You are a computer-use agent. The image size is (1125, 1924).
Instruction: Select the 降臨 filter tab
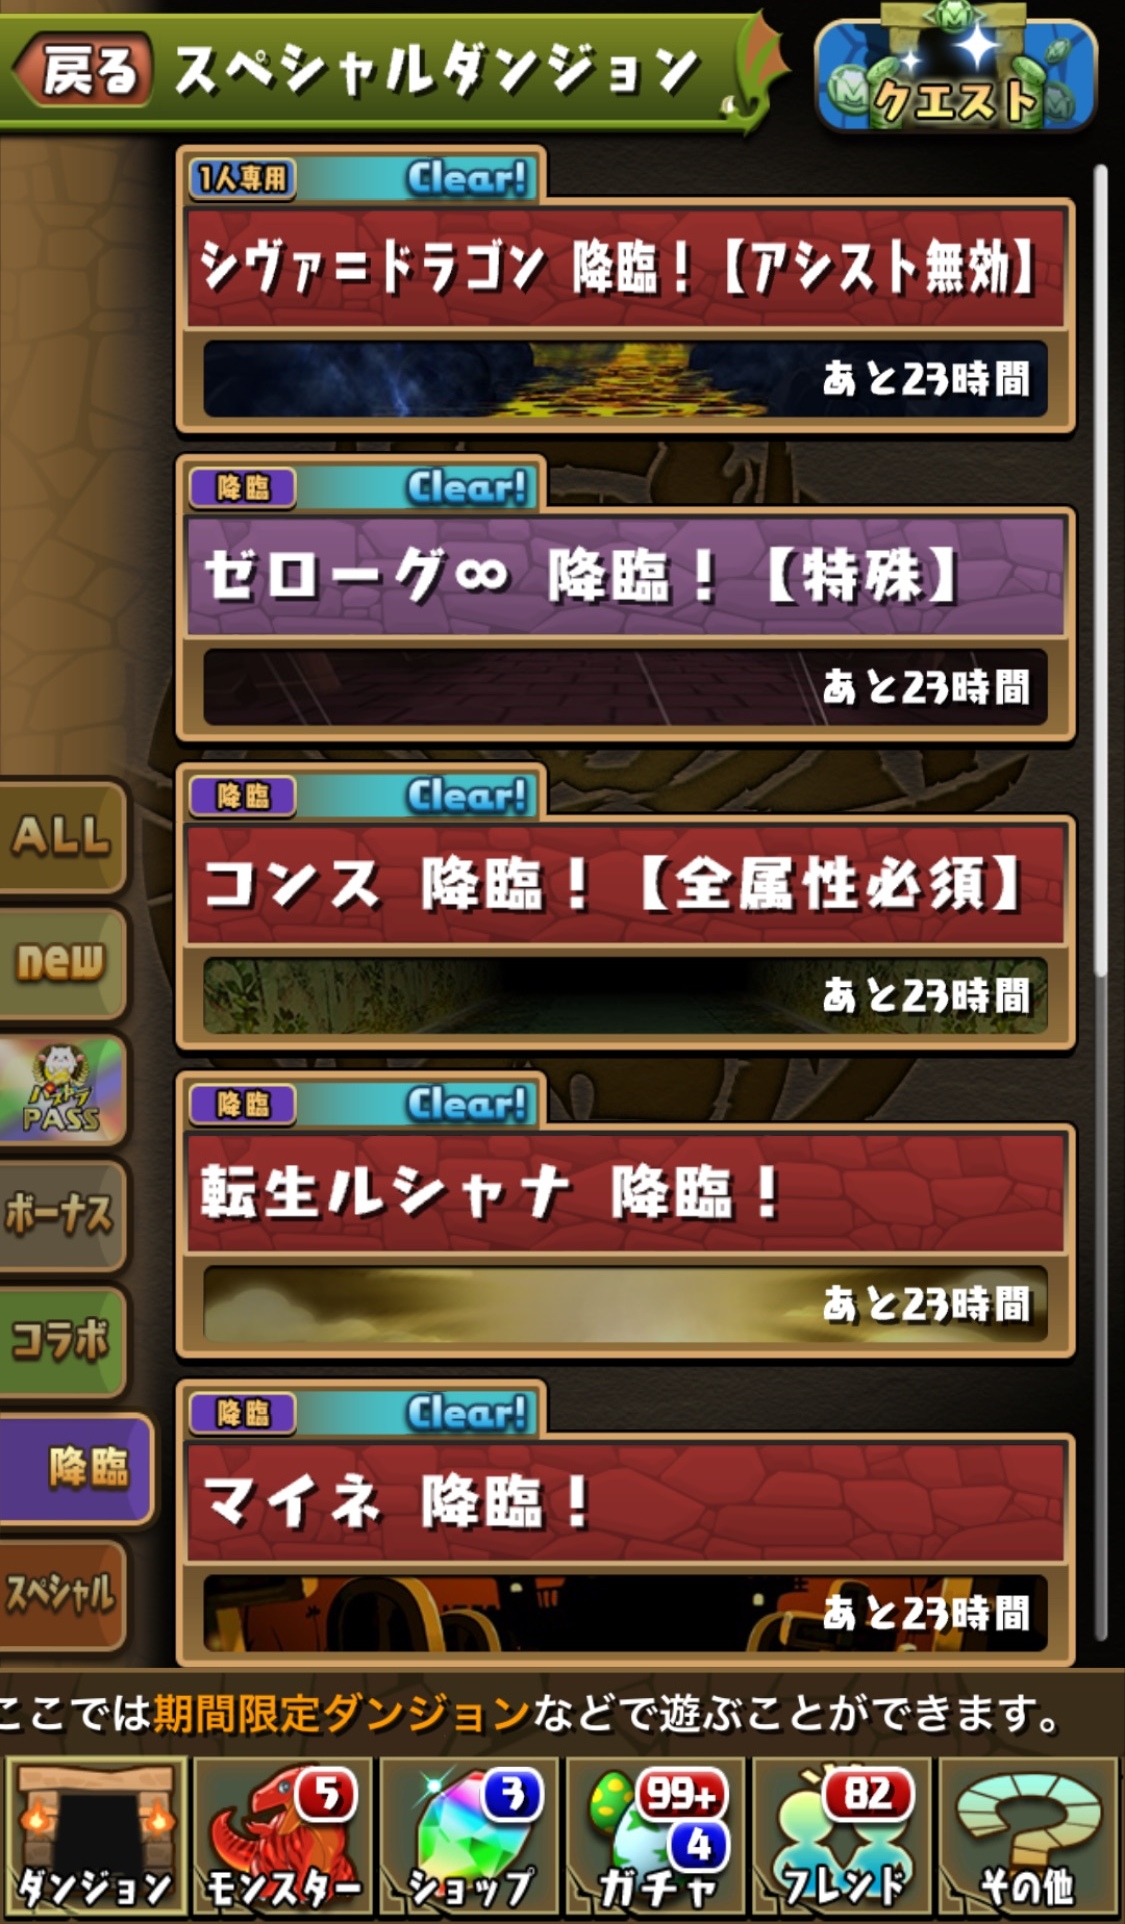(76, 1468)
